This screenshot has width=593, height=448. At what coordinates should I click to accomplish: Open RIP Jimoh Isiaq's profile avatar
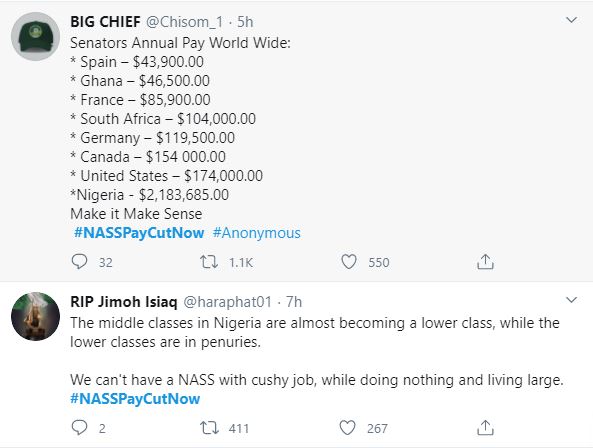[x=35, y=316]
